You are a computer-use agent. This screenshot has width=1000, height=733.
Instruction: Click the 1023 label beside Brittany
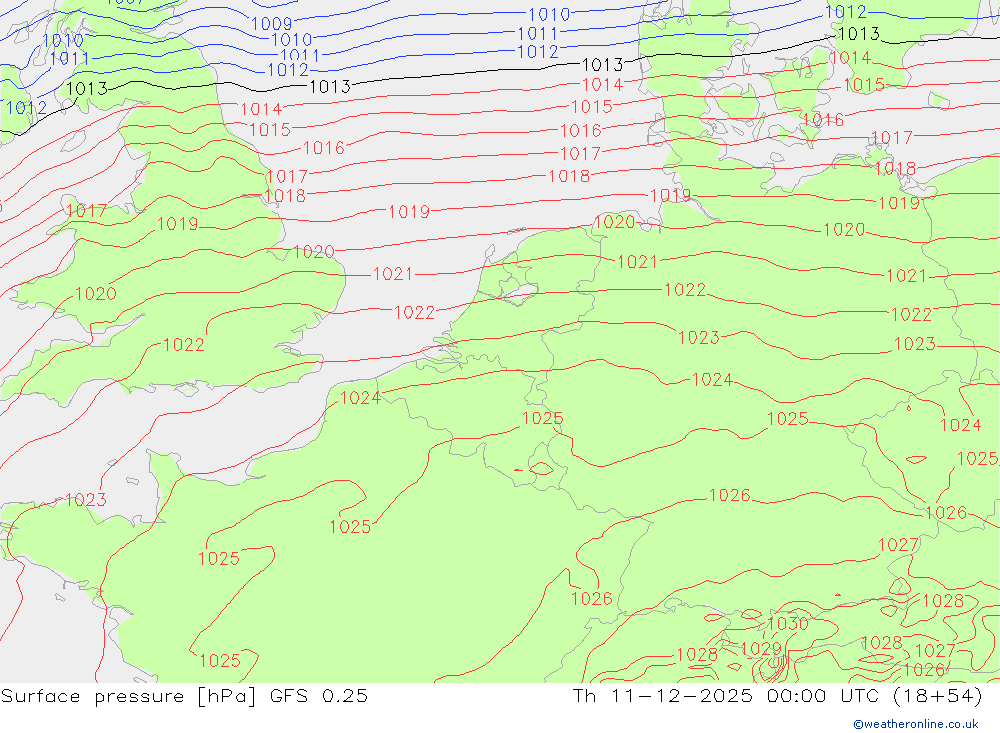(x=85, y=500)
